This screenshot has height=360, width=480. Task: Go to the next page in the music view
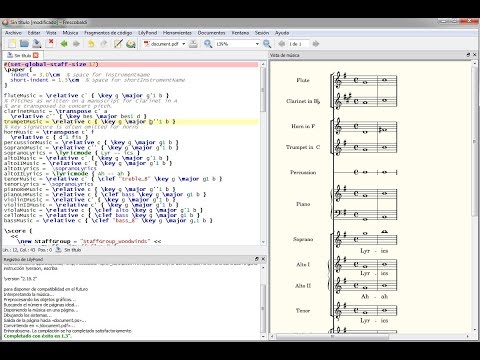[316, 44]
